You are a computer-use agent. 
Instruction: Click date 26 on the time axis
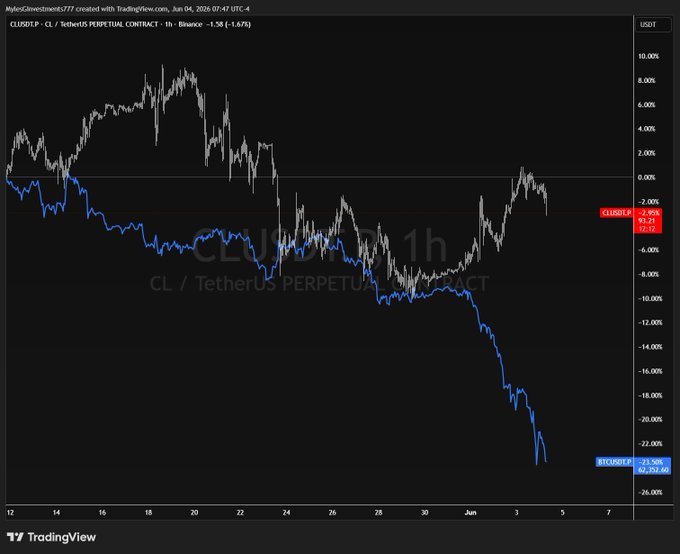tap(332, 513)
